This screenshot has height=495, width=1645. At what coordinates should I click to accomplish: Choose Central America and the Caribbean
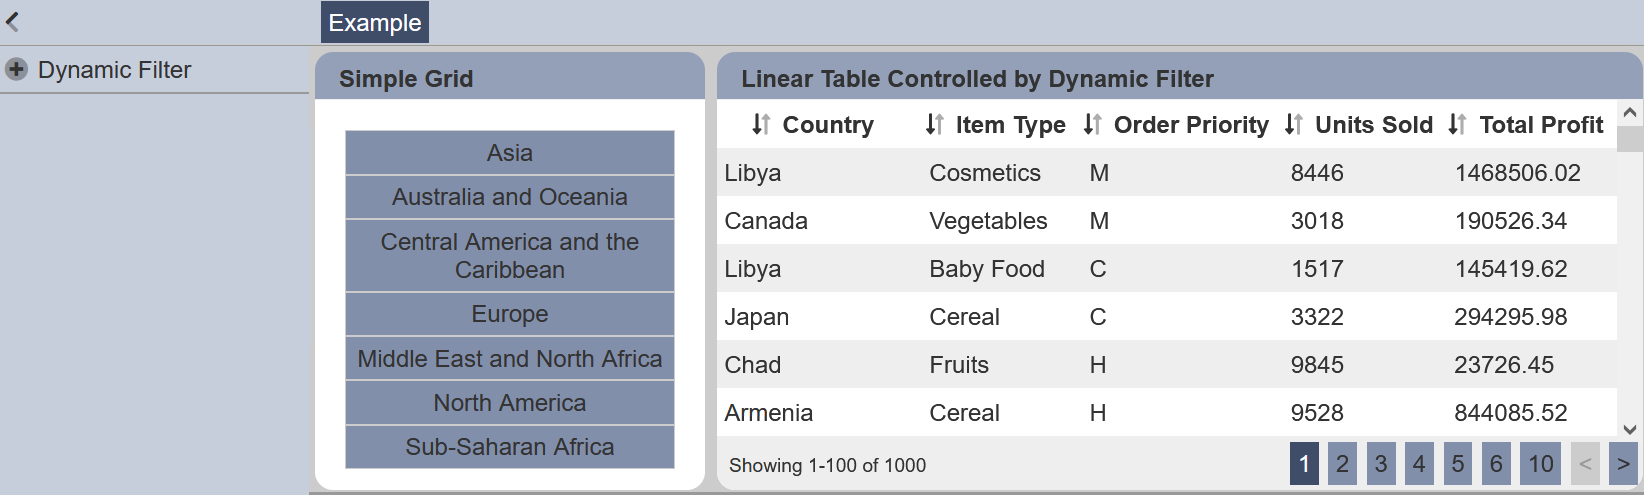pyautogui.click(x=510, y=256)
